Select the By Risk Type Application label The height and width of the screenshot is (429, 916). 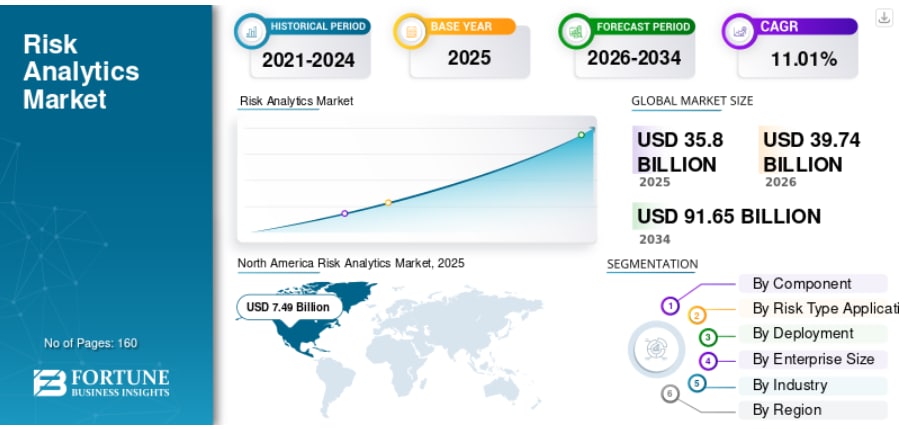(x=819, y=308)
